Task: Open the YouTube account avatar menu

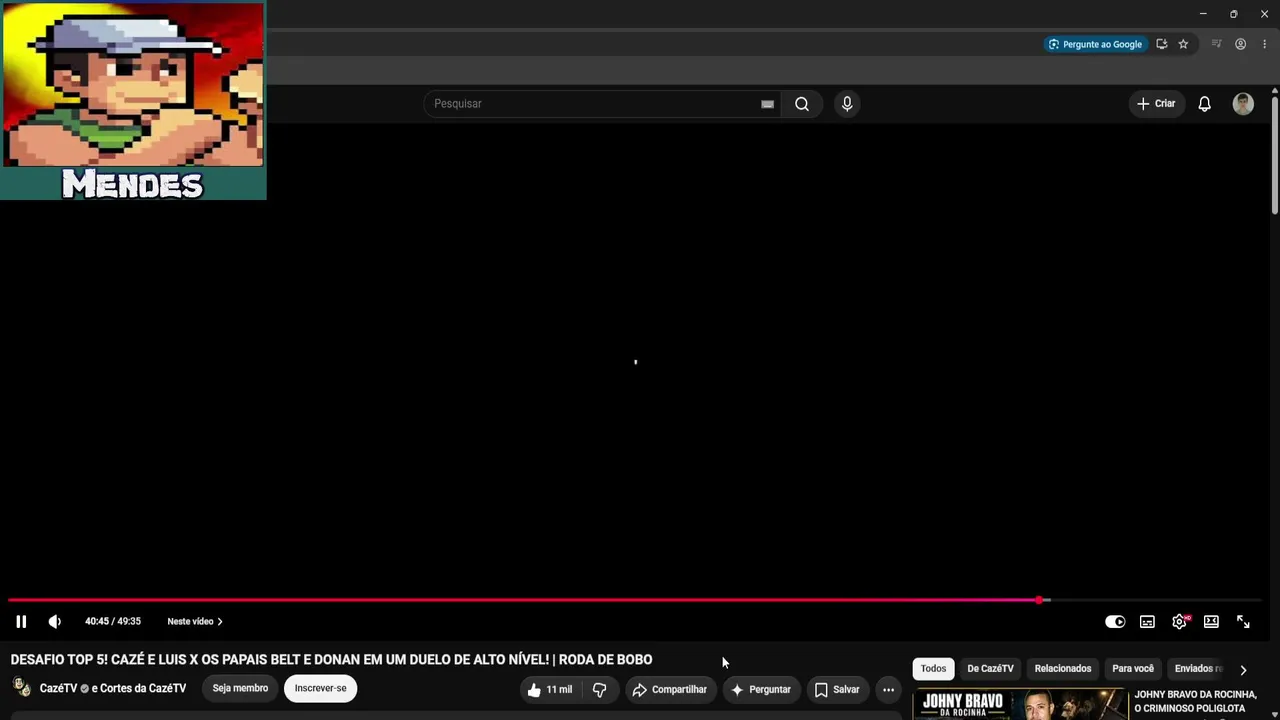Action: tap(1243, 104)
